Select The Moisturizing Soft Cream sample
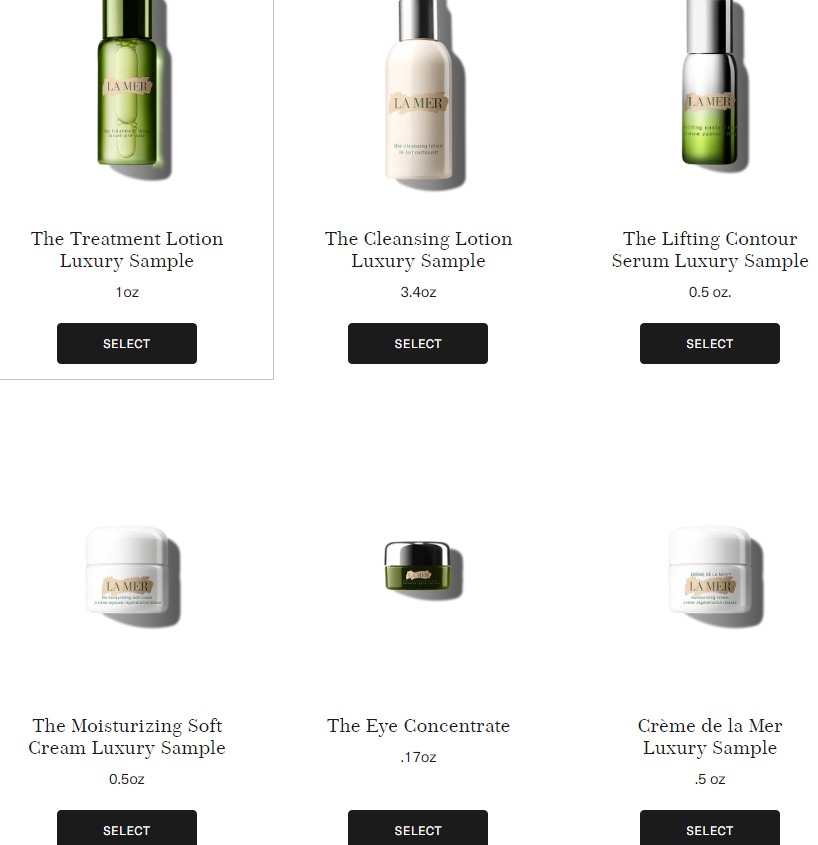The width and height of the screenshot is (818, 845). 127,828
